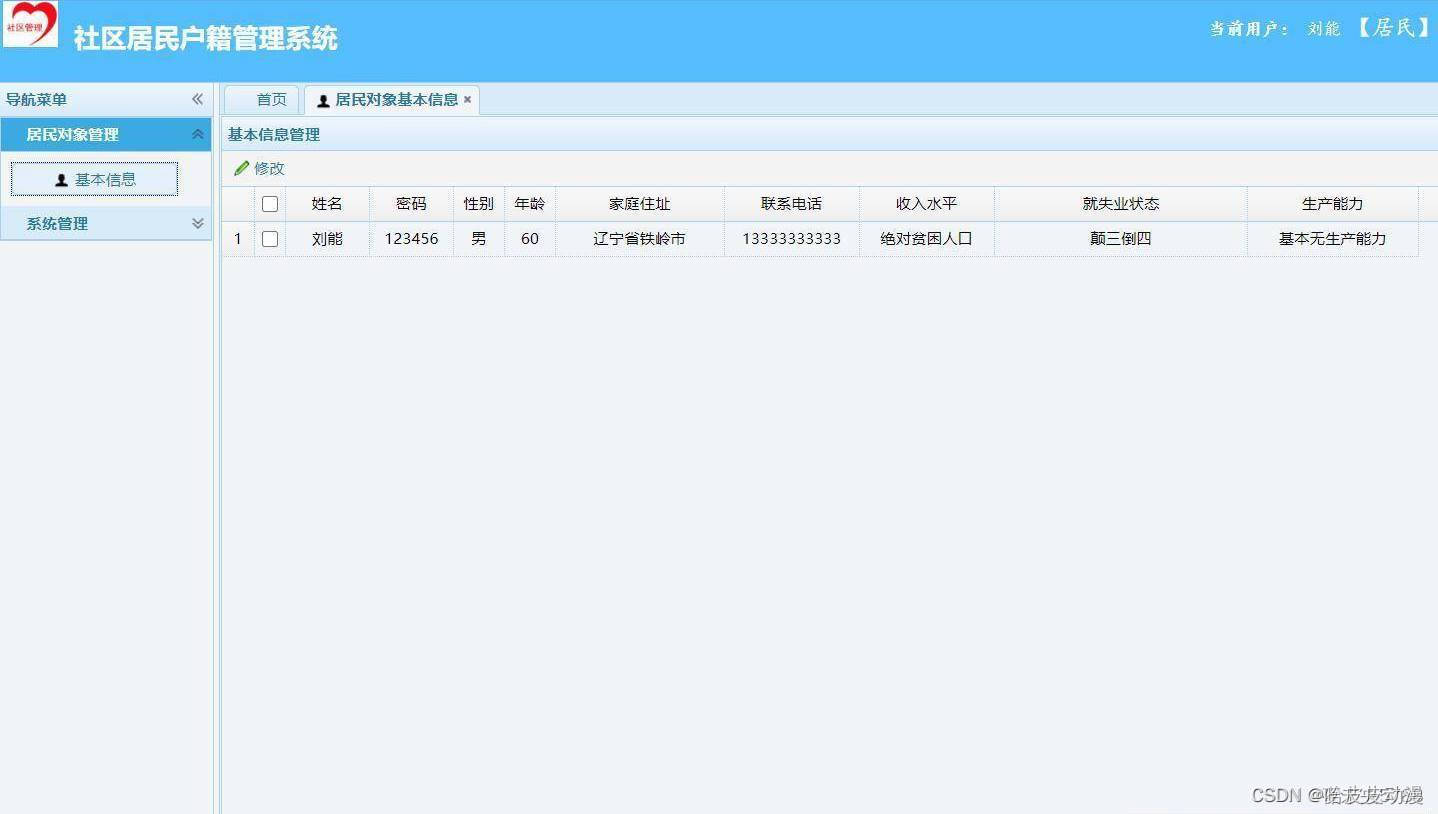This screenshot has height=814, width=1438.
Task: Click the 收入水平 column header
Action: point(927,204)
